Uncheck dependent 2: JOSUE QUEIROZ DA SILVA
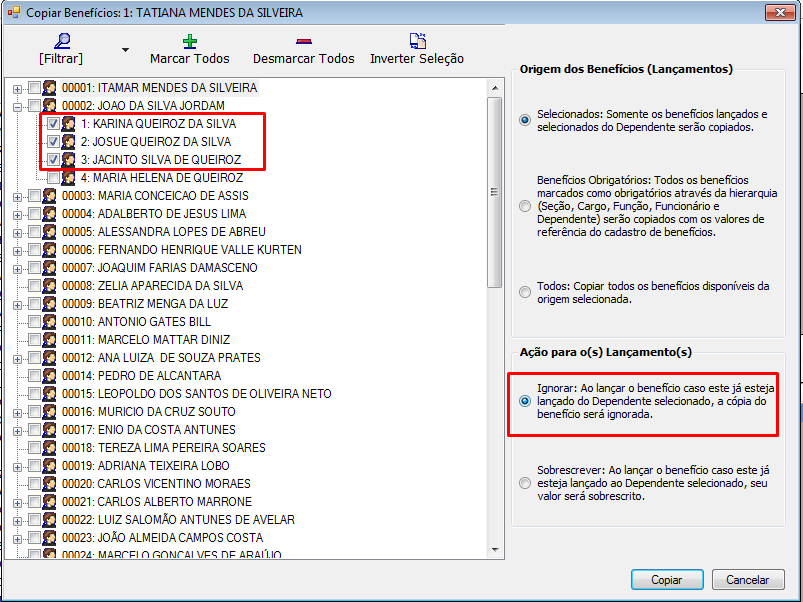 53,142
